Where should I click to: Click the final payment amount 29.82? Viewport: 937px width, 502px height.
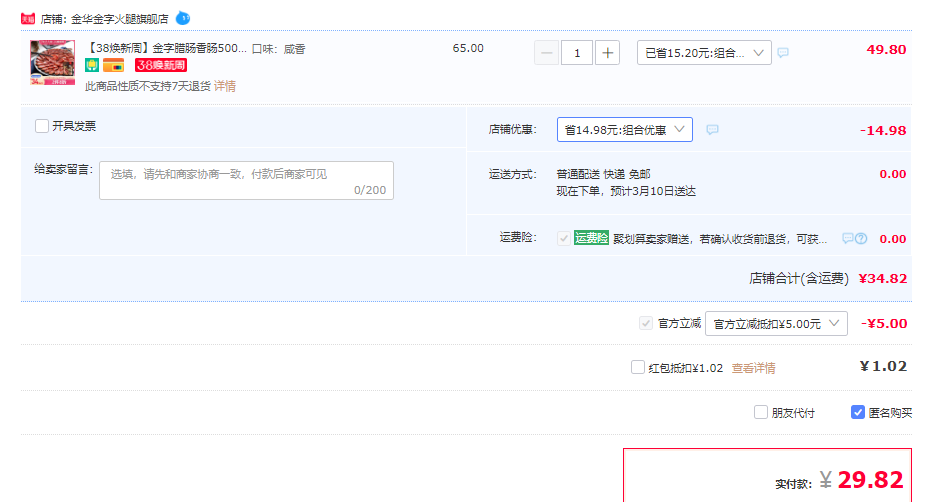point(870,479)
